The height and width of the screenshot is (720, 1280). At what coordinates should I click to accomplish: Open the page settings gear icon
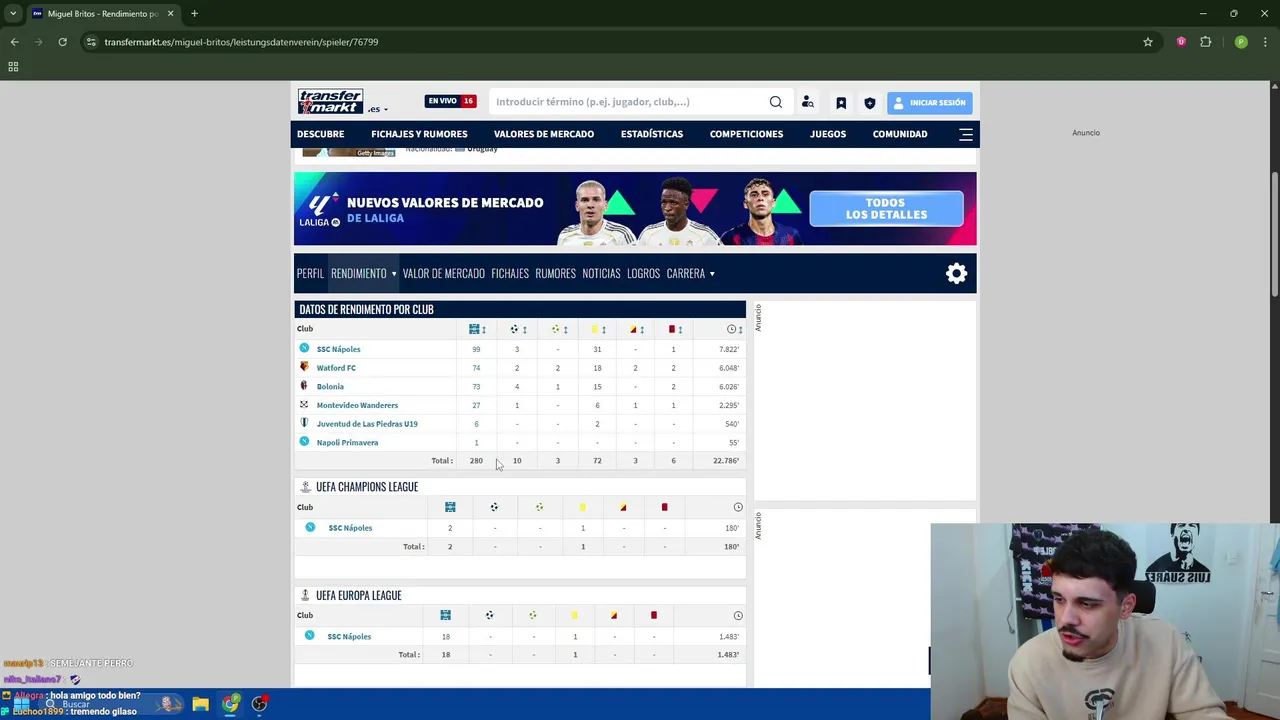point(957,273)
